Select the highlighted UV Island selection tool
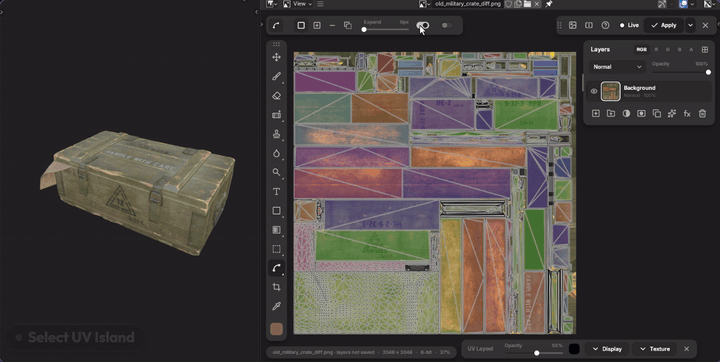Image resolution: width=720 pixels, height=362 pixels. tap(276, 268)
